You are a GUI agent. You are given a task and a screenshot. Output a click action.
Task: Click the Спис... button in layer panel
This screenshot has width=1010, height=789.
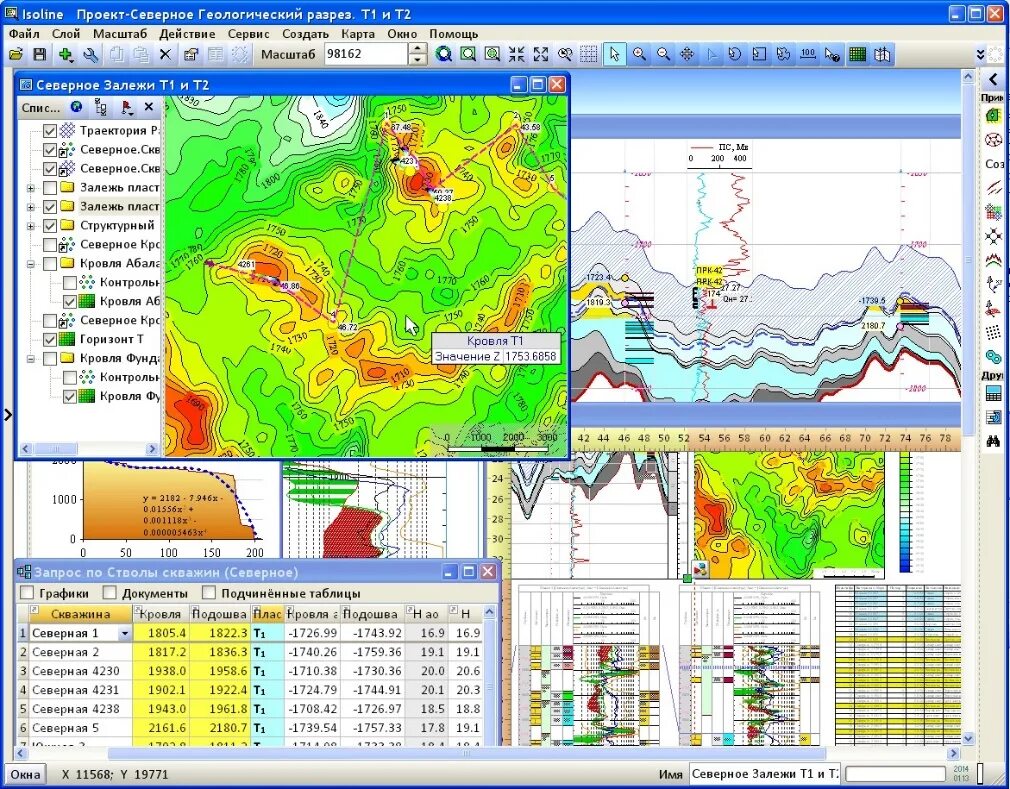point(40,107)
